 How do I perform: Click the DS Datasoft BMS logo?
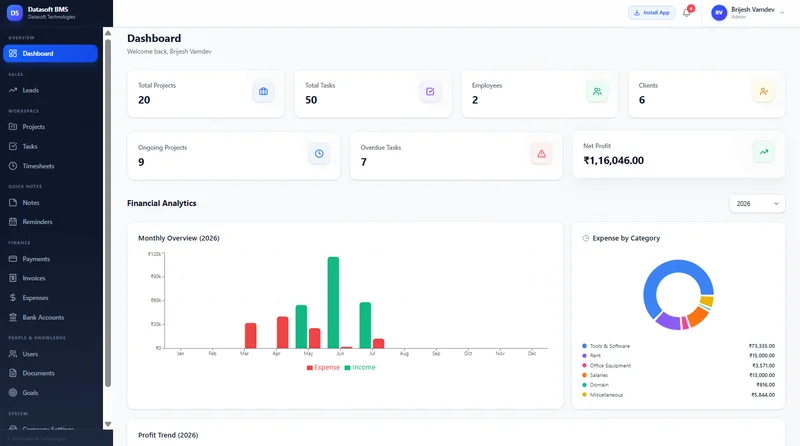[x=15, y=13]
